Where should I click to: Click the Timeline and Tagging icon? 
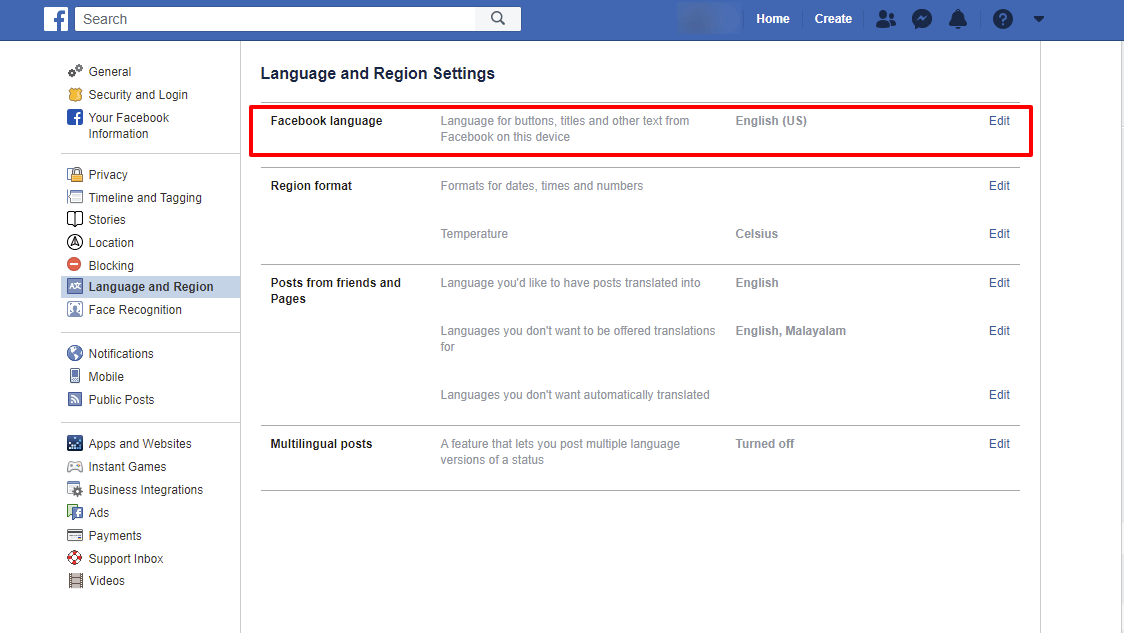[75, 196]
